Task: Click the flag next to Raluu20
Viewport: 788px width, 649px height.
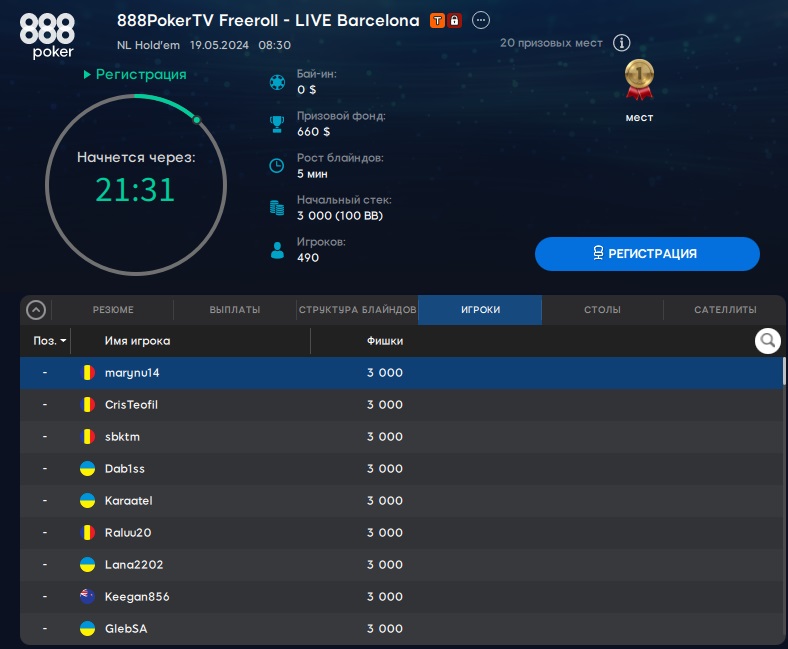Action: [87, 532]
